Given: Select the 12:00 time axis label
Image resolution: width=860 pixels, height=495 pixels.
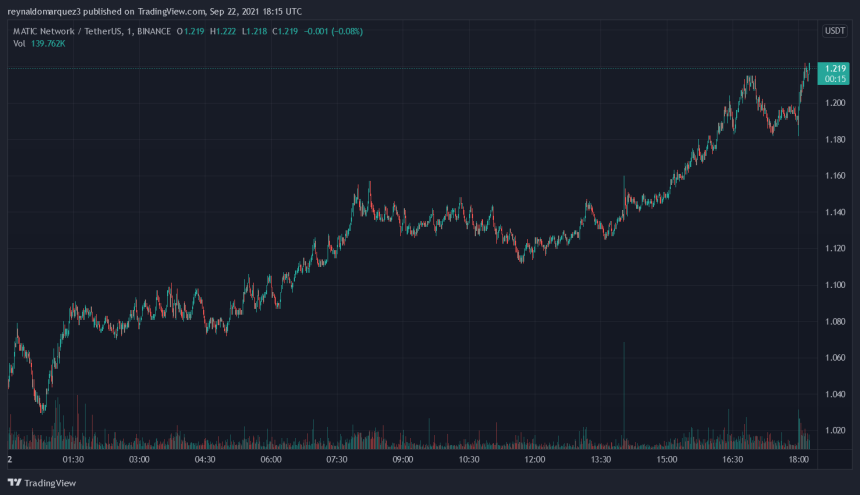Looking at the screenshot, I should click(534, 460).
